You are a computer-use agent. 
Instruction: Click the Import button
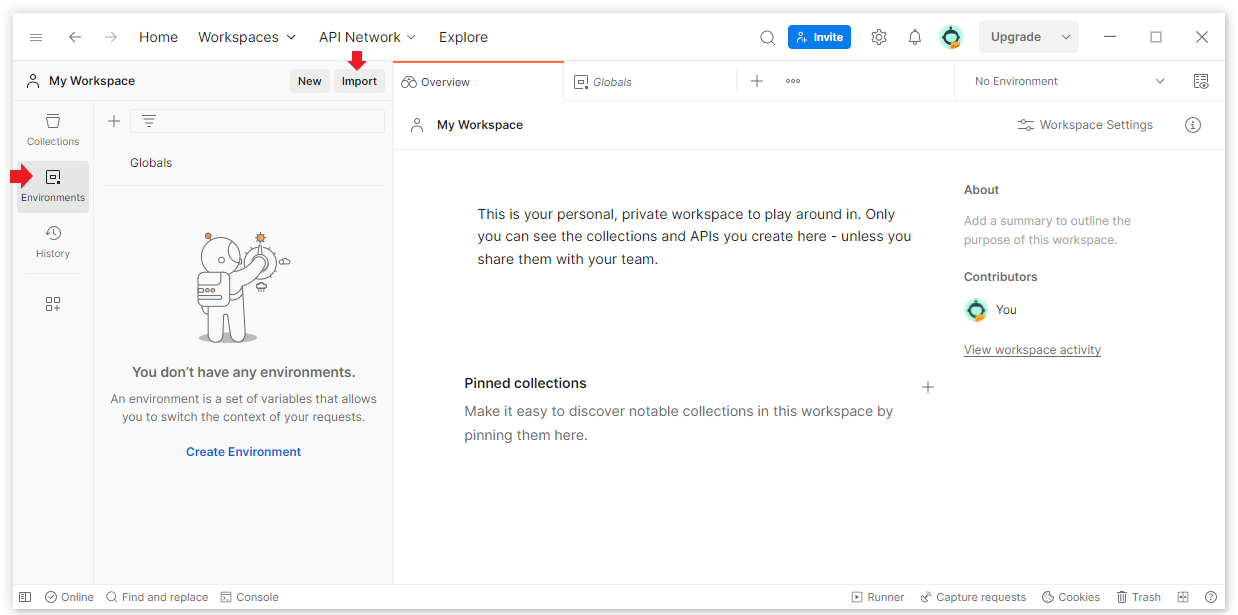pos(359,81)
